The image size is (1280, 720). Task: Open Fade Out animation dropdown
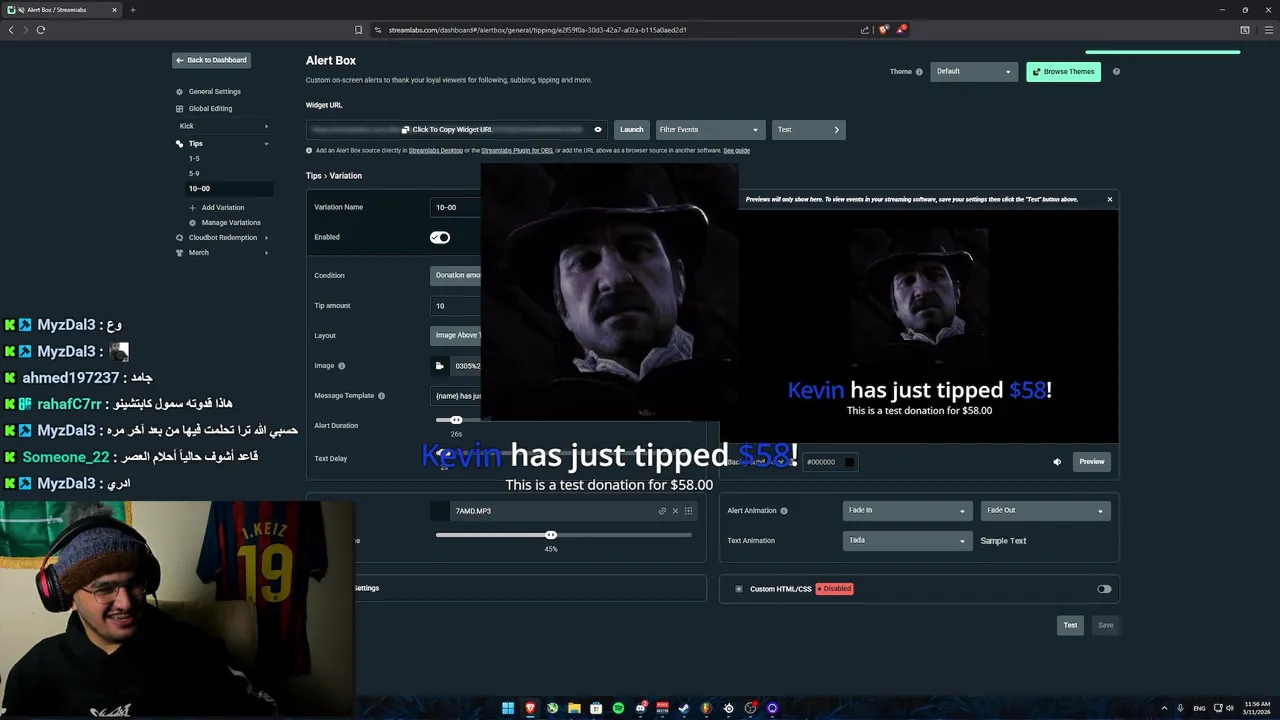coord(1046,511)
